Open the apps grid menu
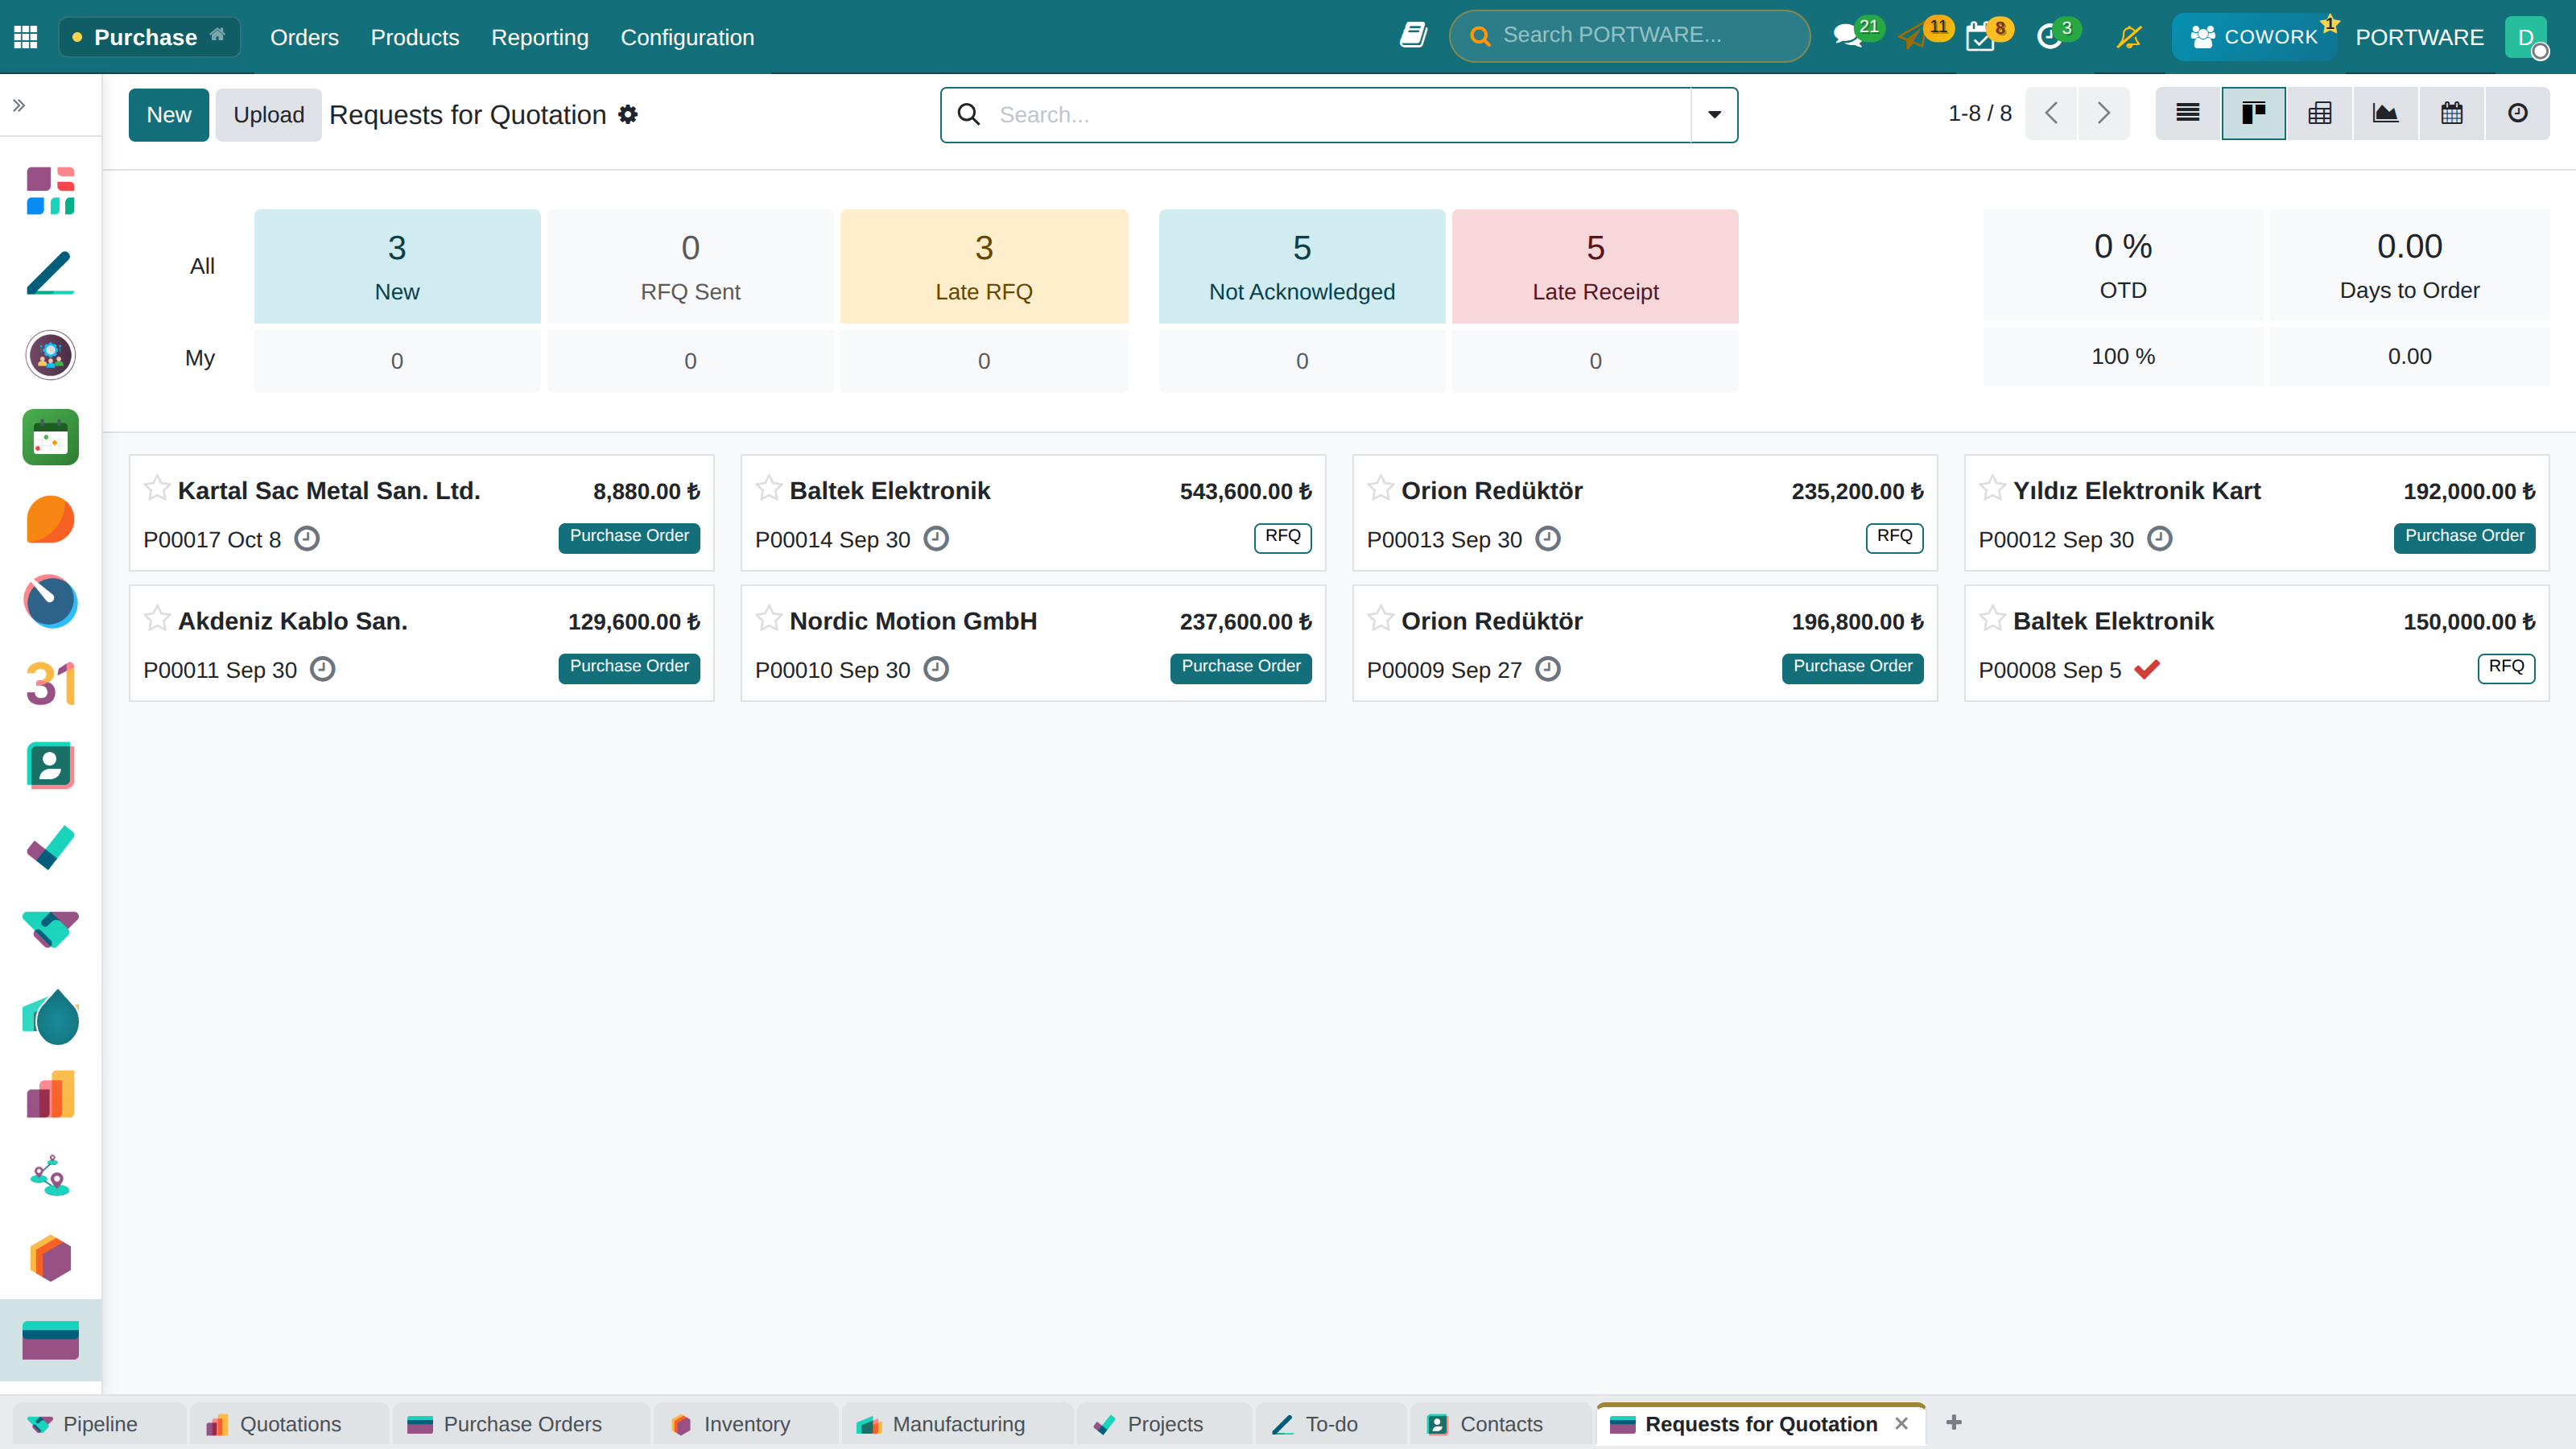The height and width of the screenshot is (1449, 2576). [x=26, y=37]
